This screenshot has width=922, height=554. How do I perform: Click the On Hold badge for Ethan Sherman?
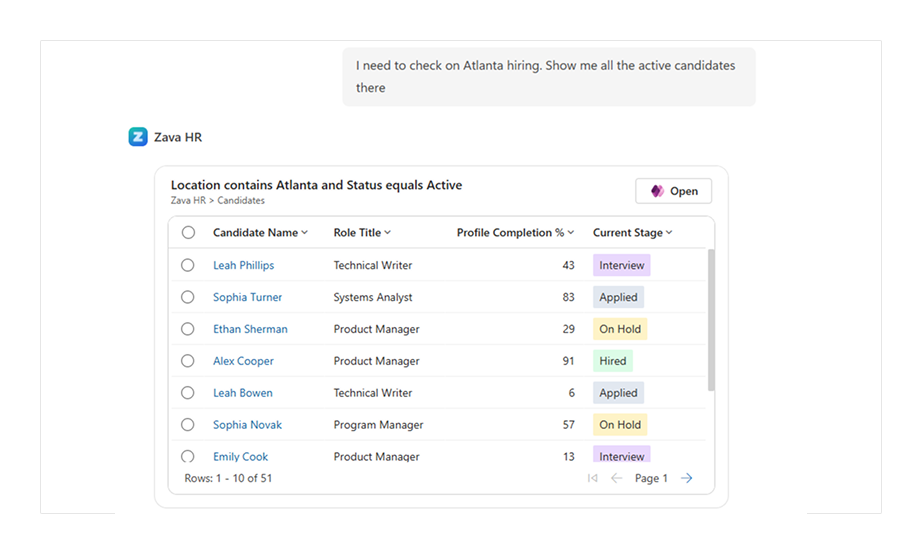point(620,329)
